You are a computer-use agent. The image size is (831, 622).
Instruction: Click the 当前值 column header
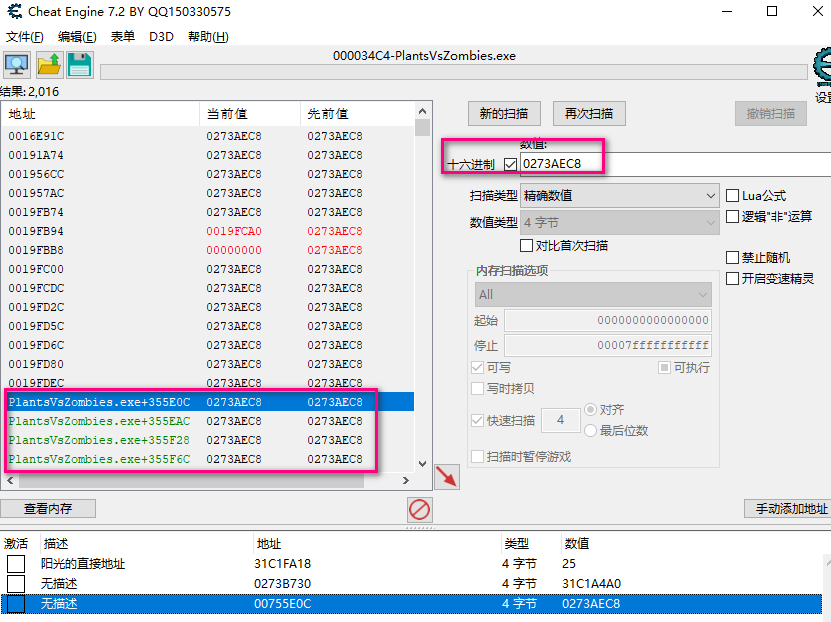tap(250, 114)
